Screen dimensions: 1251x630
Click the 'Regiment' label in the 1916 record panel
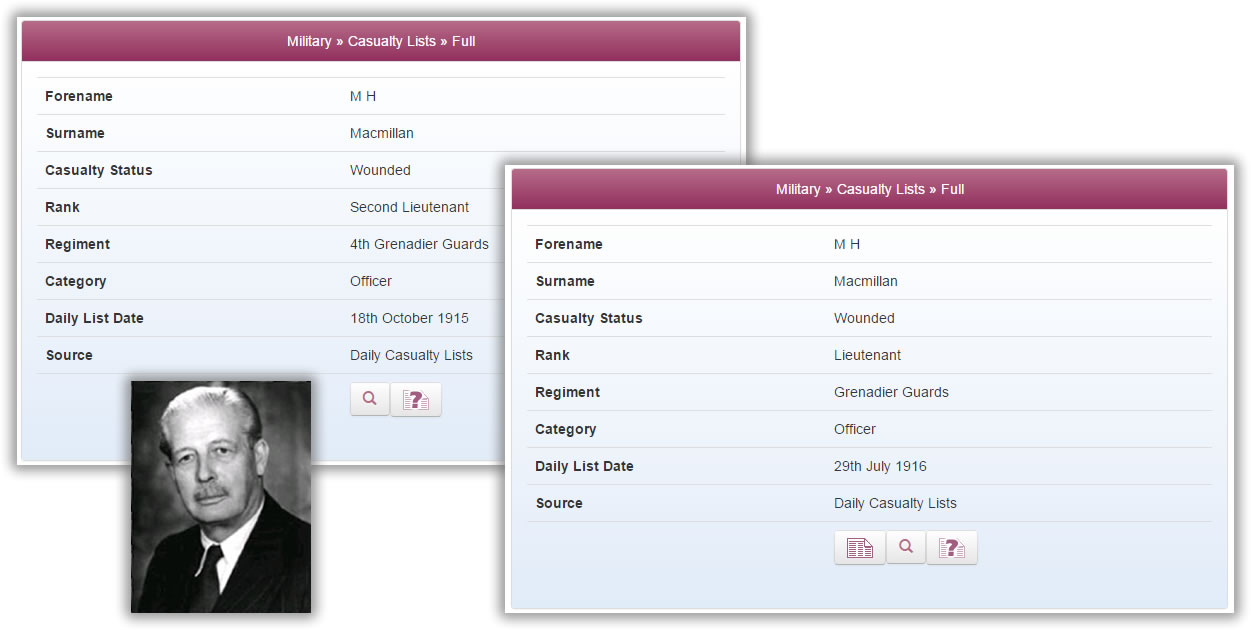tap(568, 392)
